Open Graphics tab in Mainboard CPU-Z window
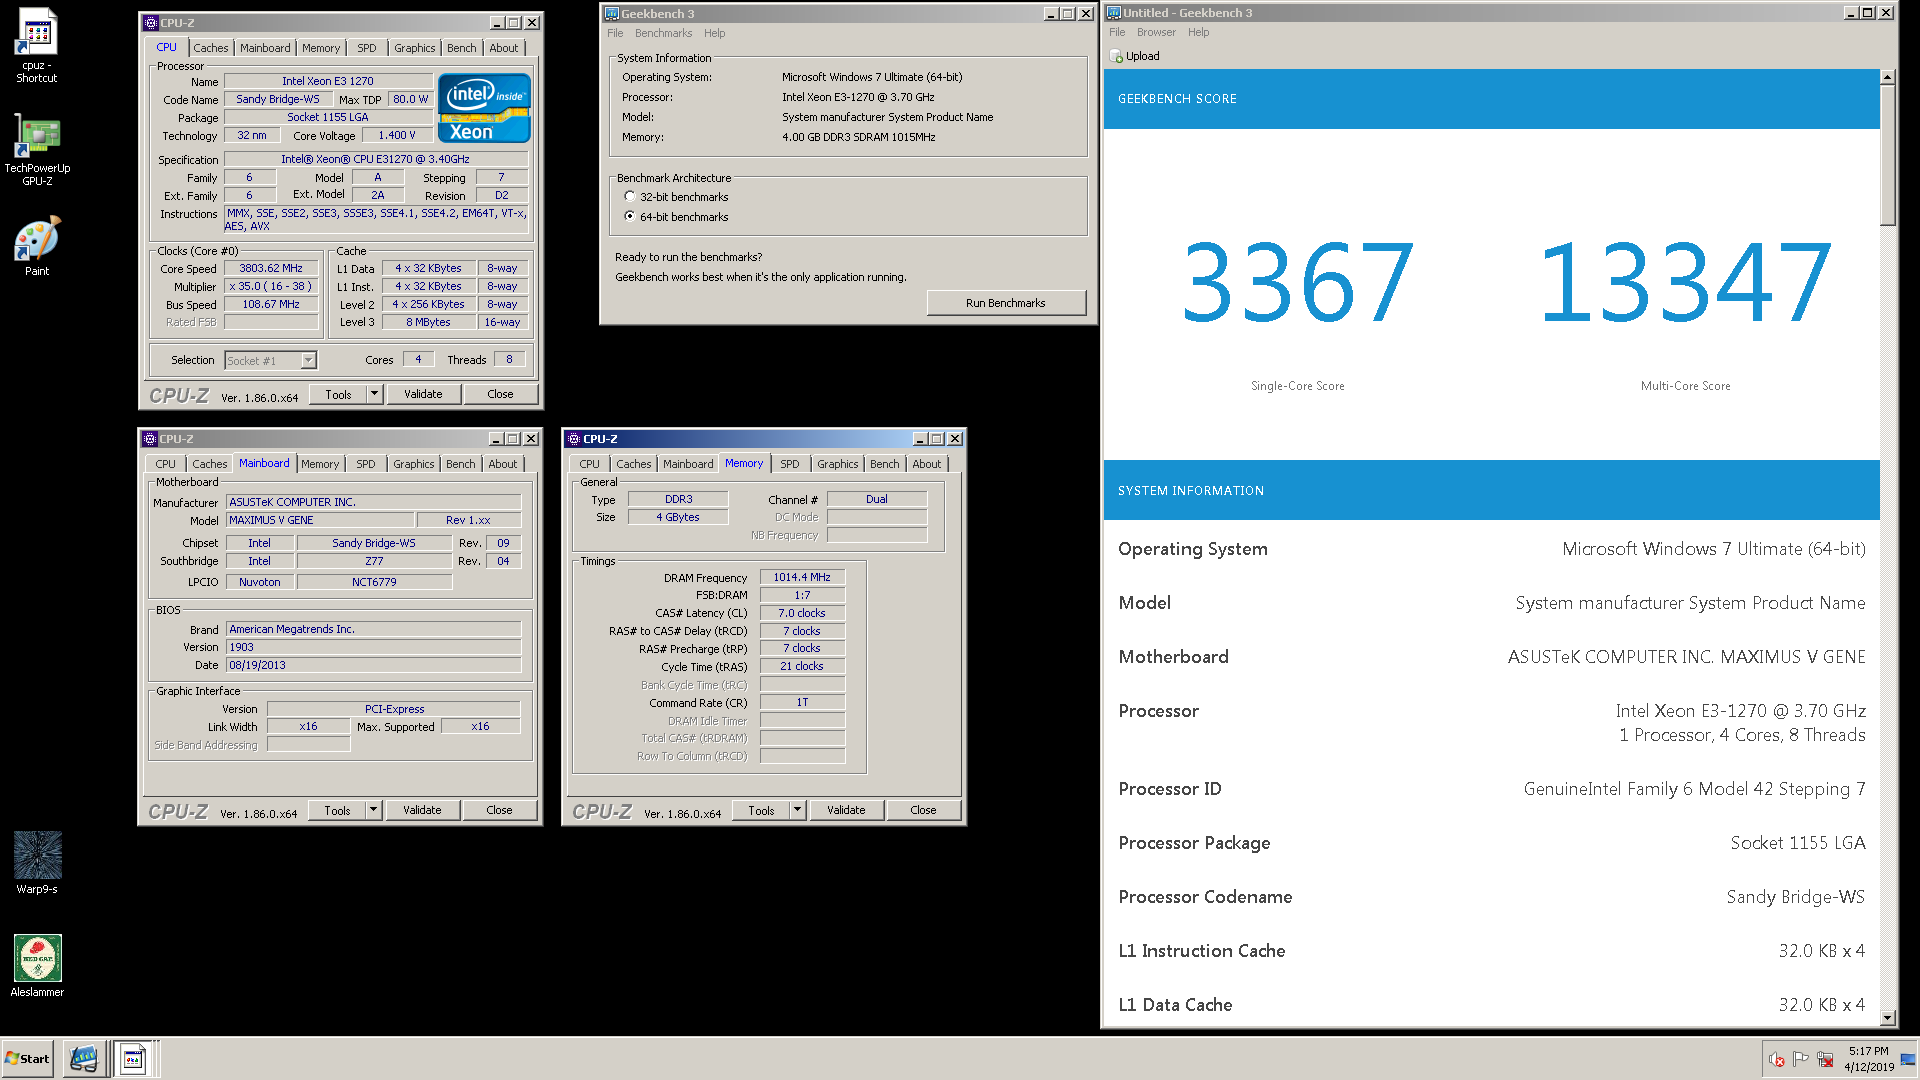This screenshot has width=1920, height=1080. (x=413, y=464)
